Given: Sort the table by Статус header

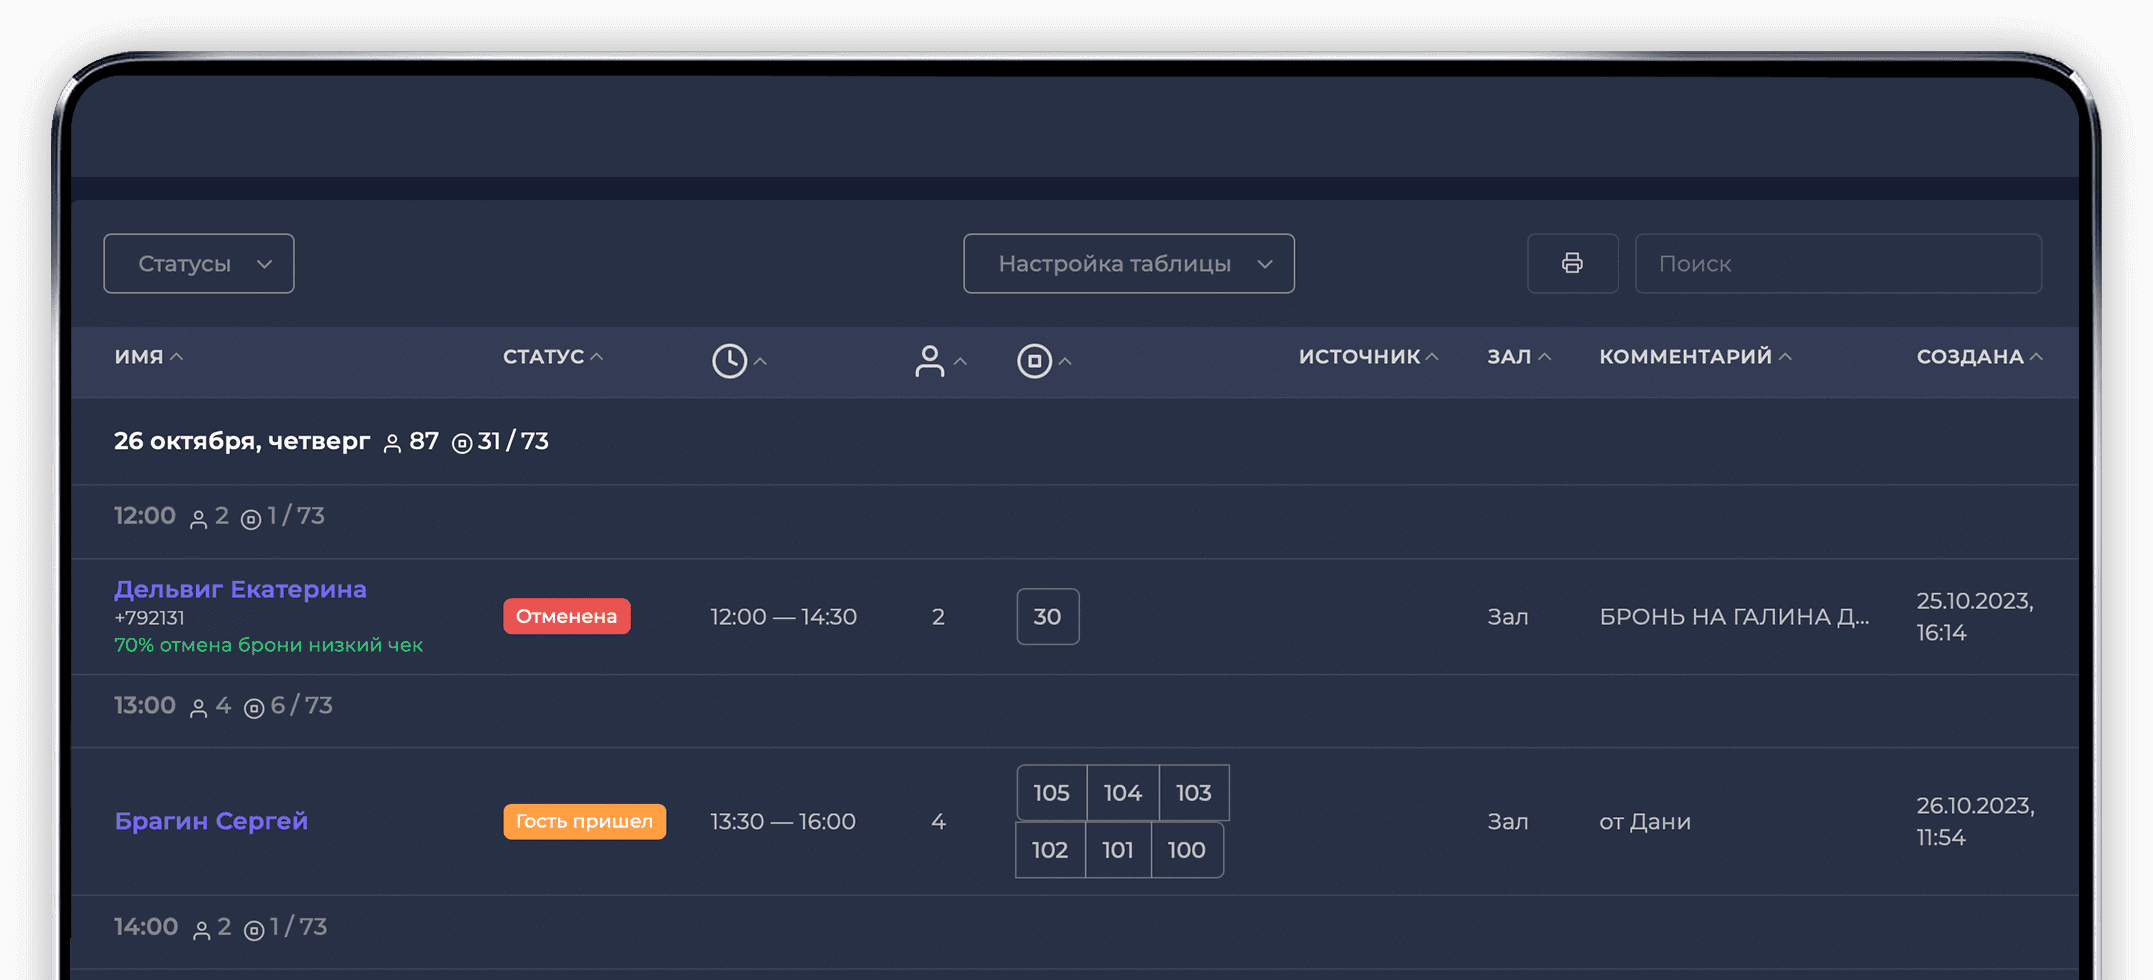Looking at the screenshot, I should click(x=544, y=357).
